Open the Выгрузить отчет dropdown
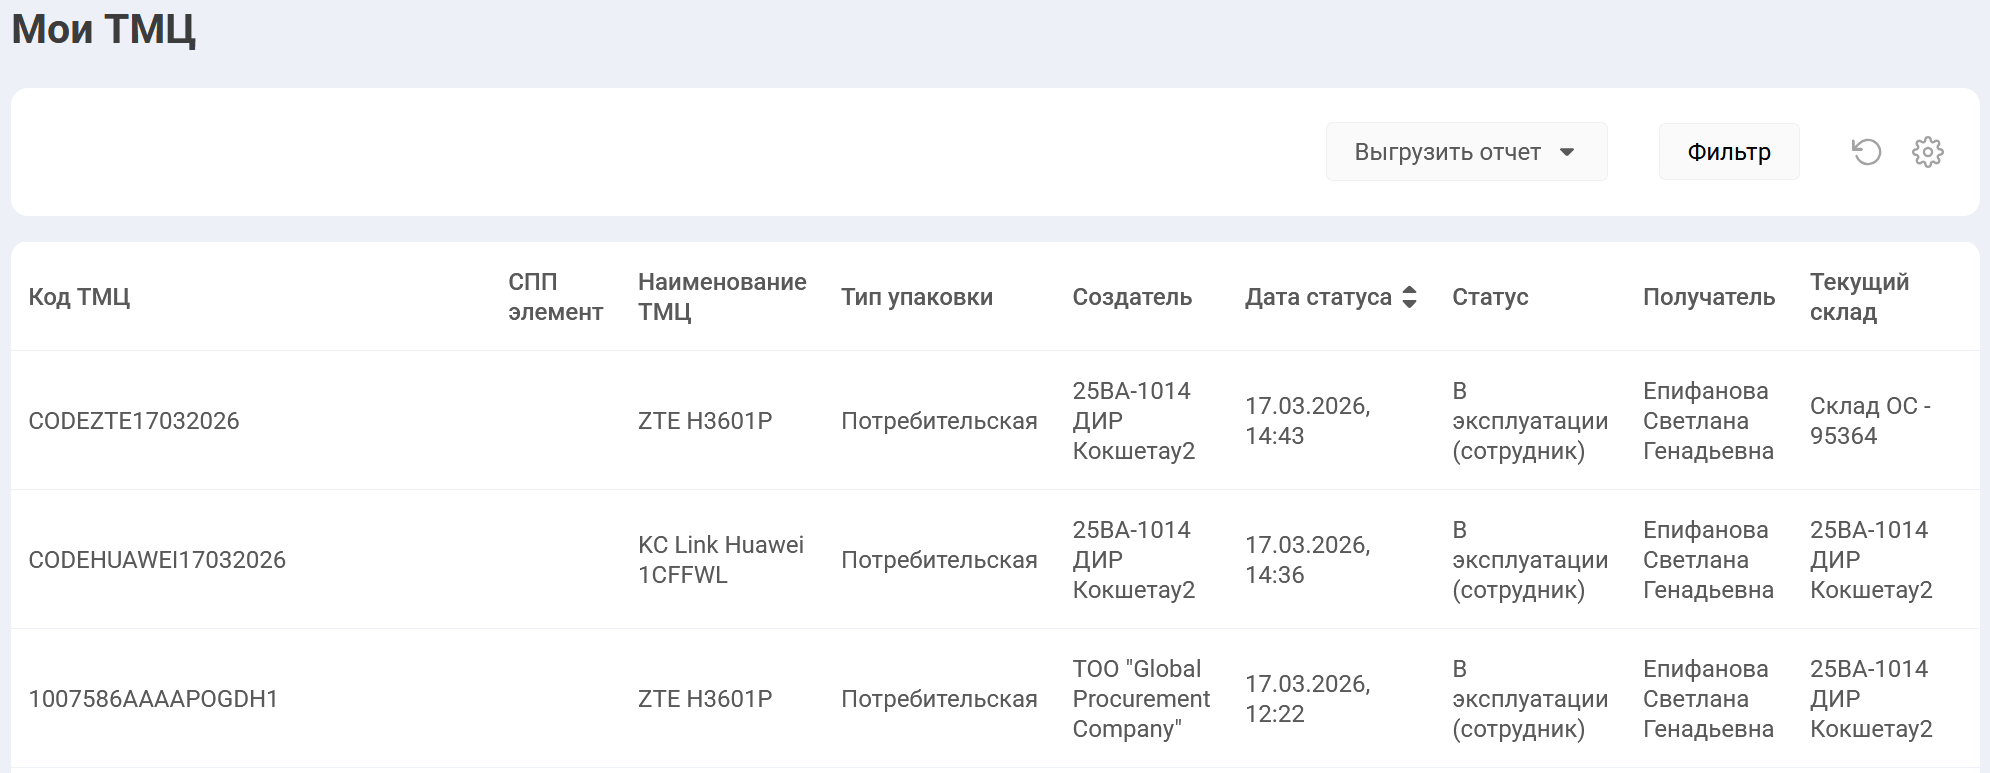Screen dimensions: 1990x773 [1447, 152]
